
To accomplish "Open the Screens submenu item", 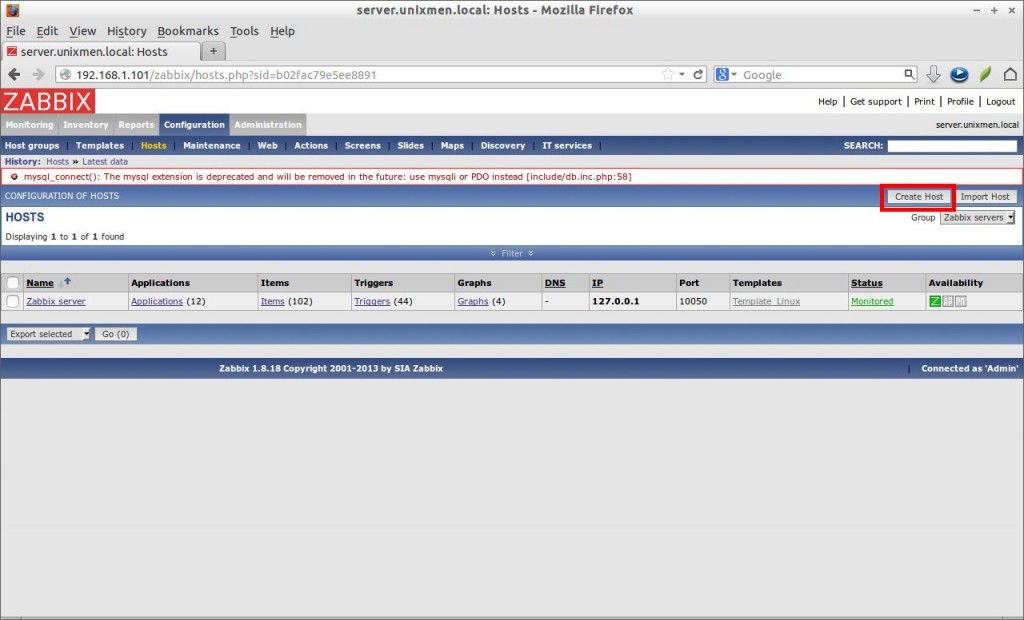I will (362, 146).
